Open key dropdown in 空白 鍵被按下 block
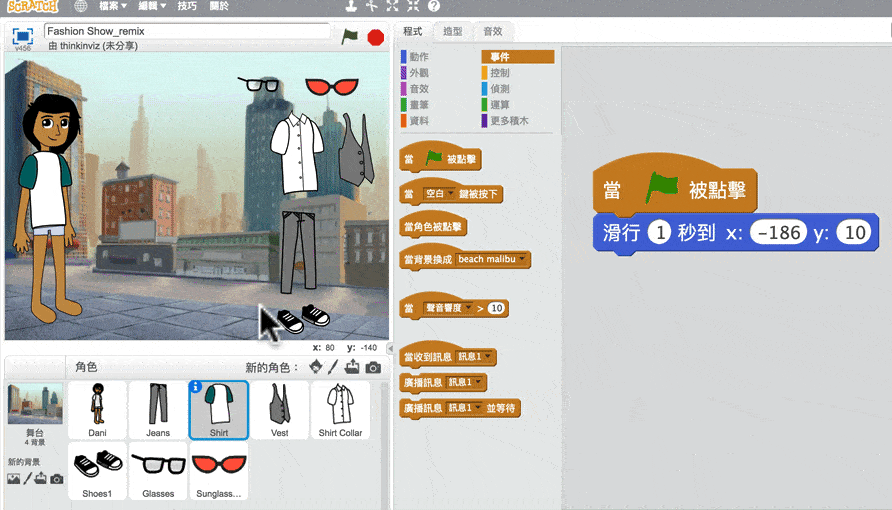This screenshot has width=892, height=510. coord(439,194)
